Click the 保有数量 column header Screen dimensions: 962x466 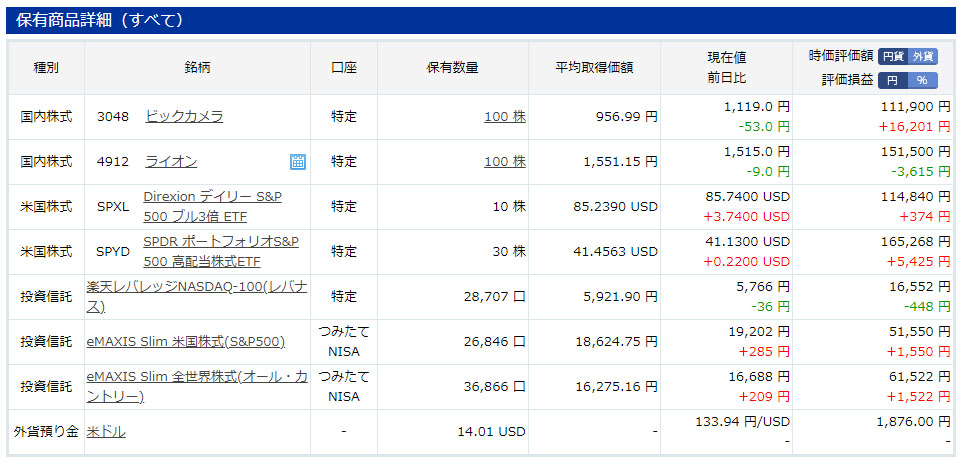pyautogui.click(x=452, y=68)
